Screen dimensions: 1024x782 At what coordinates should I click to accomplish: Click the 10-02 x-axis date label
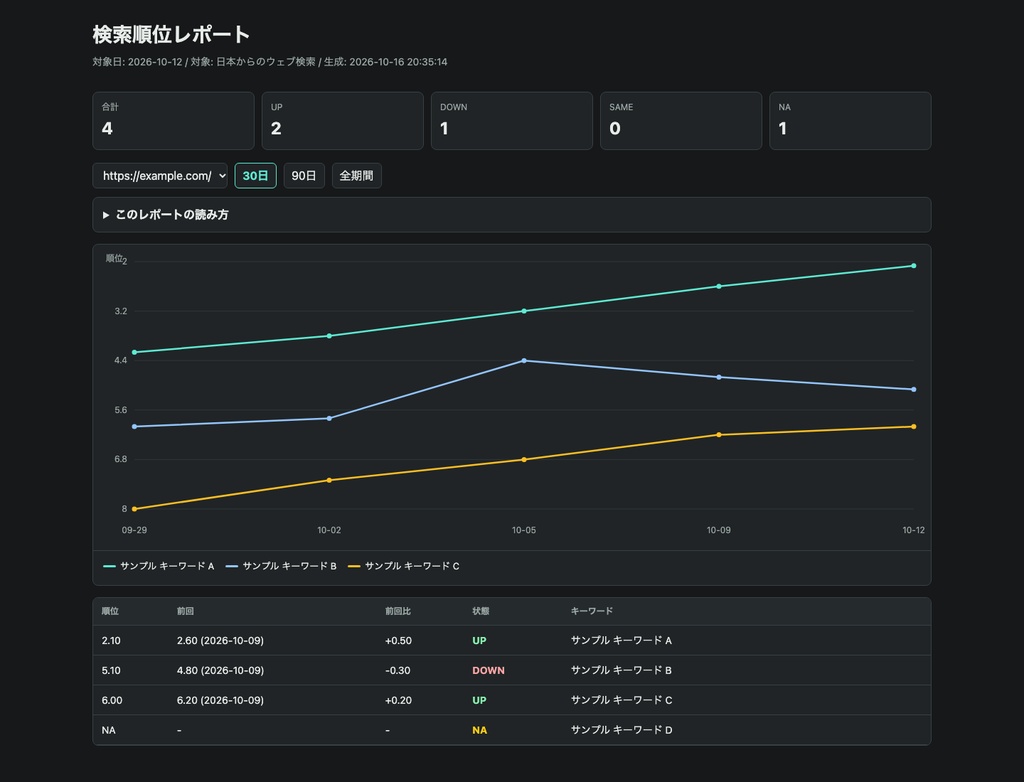click(329, 530)
